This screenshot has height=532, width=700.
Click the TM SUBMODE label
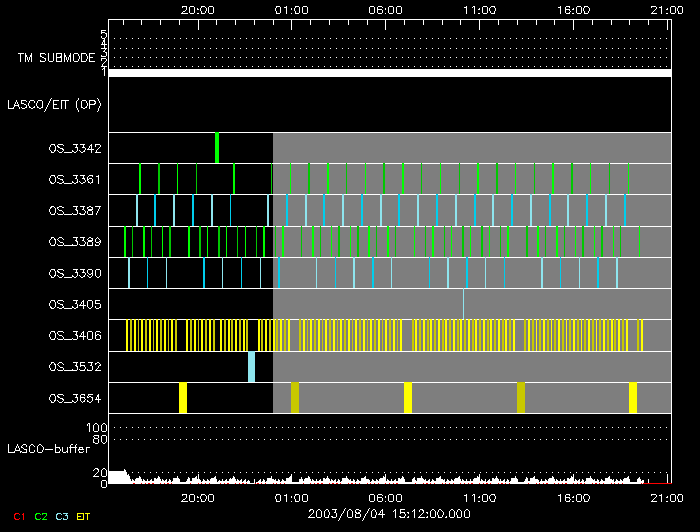coord(55,58)
